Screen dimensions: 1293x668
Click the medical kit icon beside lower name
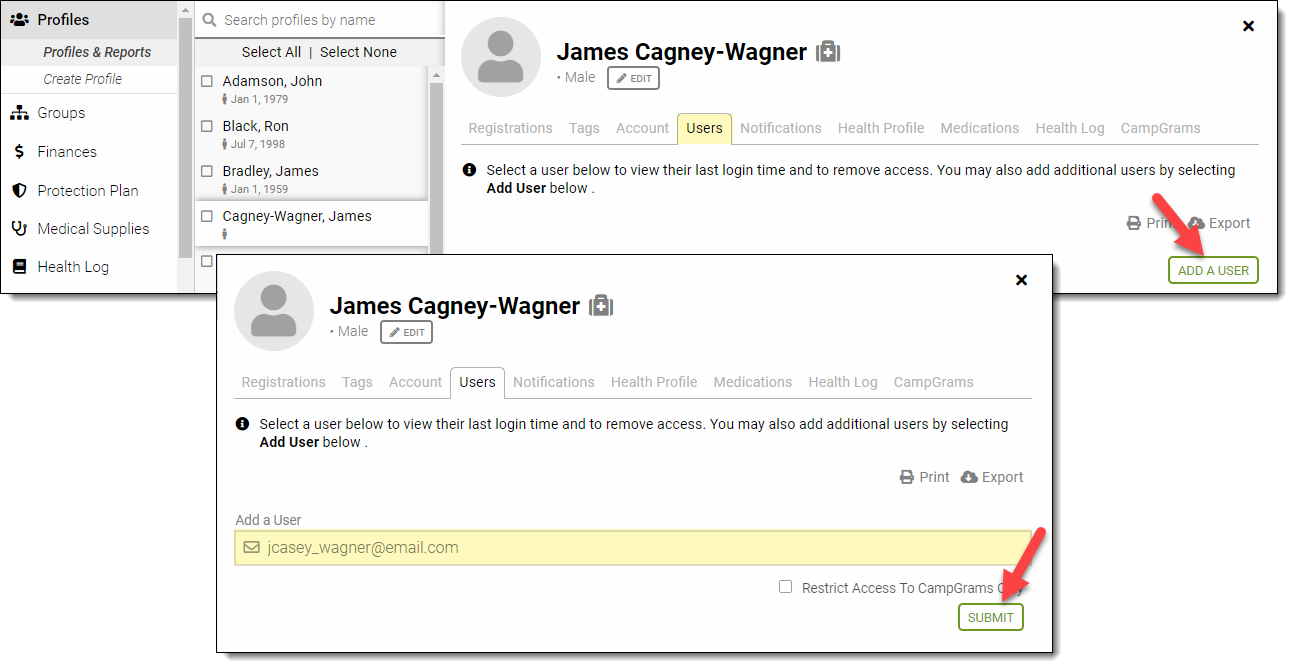coord(600,306)
